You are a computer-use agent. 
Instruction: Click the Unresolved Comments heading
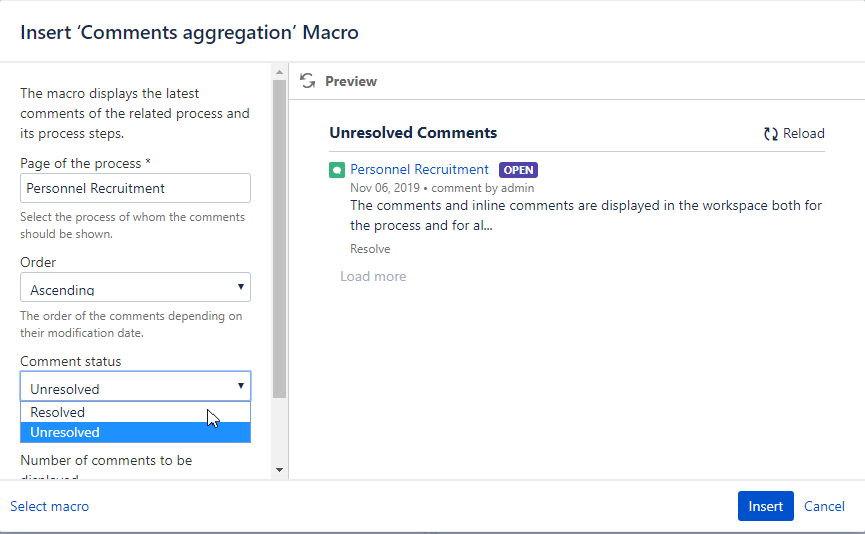(413, 133)
